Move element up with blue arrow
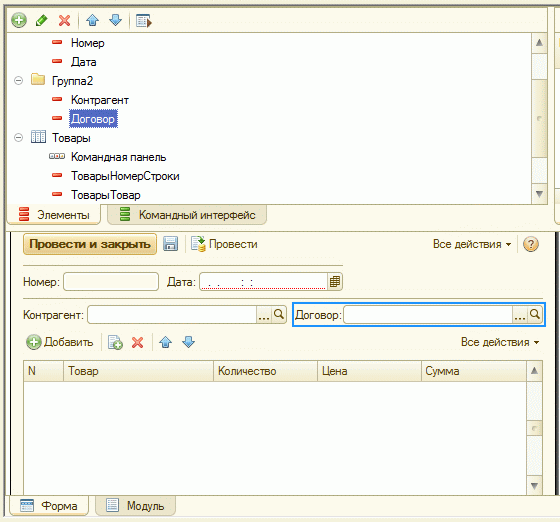This screenshot has height=522, width=560. pos(92,20)
